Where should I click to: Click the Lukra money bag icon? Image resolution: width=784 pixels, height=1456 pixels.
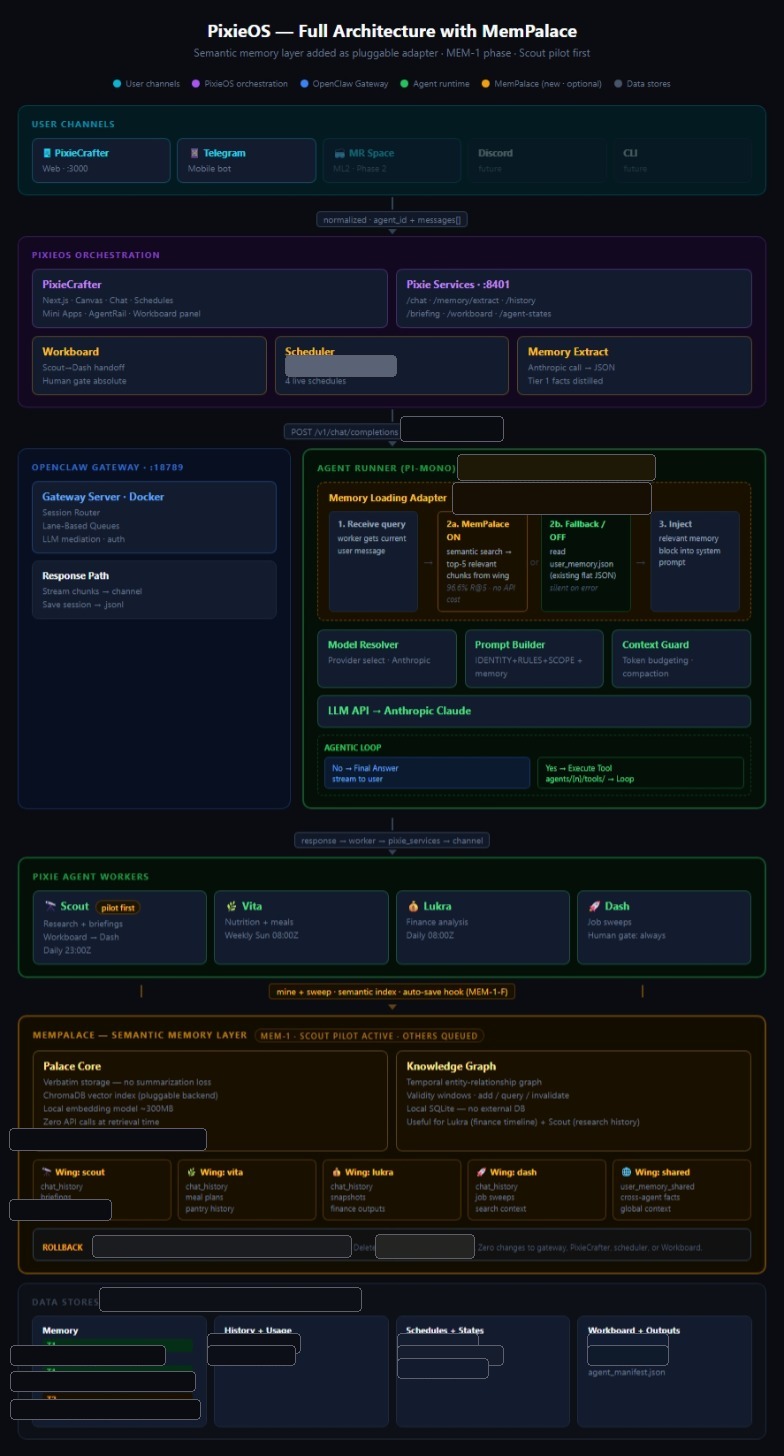412,906
